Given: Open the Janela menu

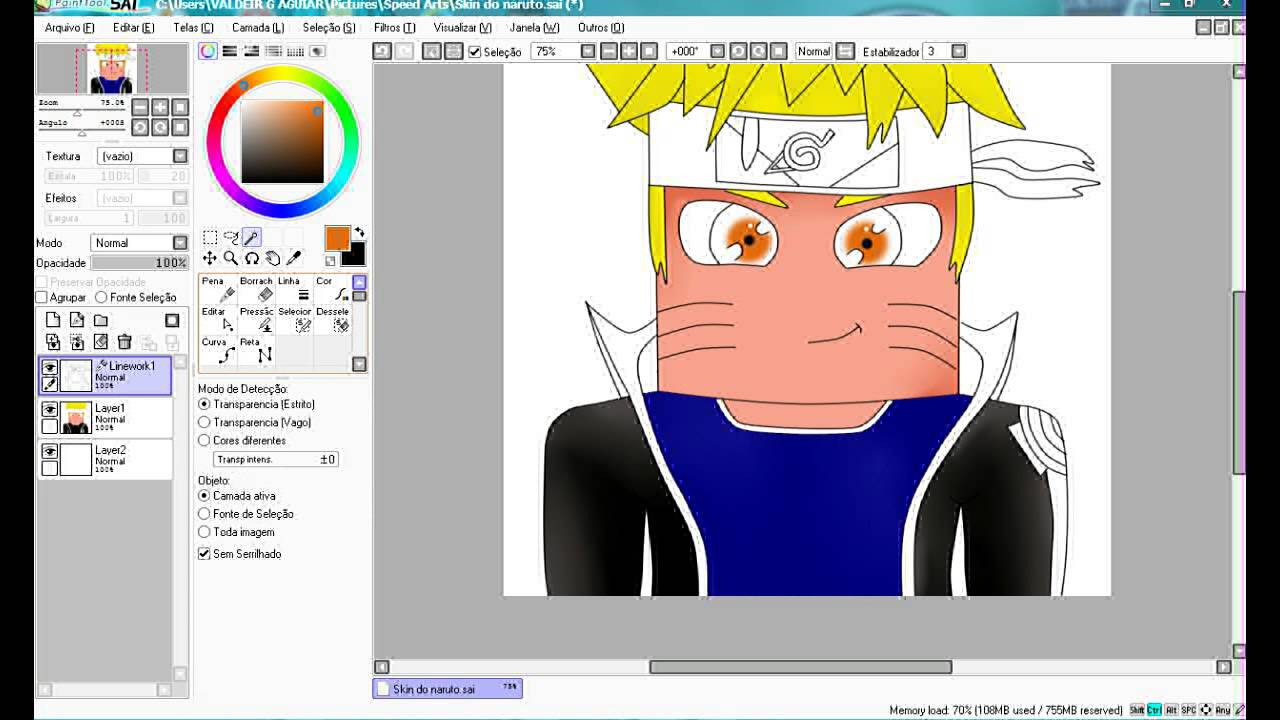Looking at the screenshot, I should [x=534, y=28].
